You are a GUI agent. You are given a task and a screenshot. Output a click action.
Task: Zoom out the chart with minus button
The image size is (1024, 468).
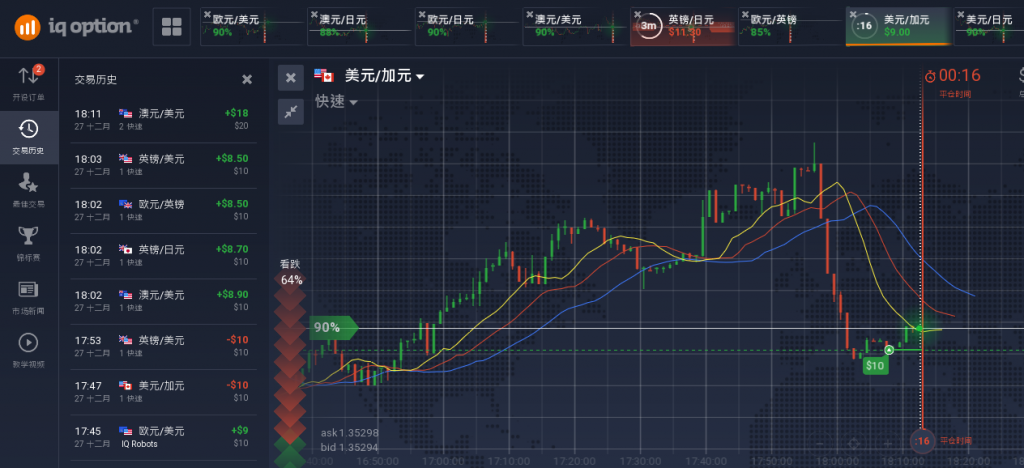tap(820, 443)
